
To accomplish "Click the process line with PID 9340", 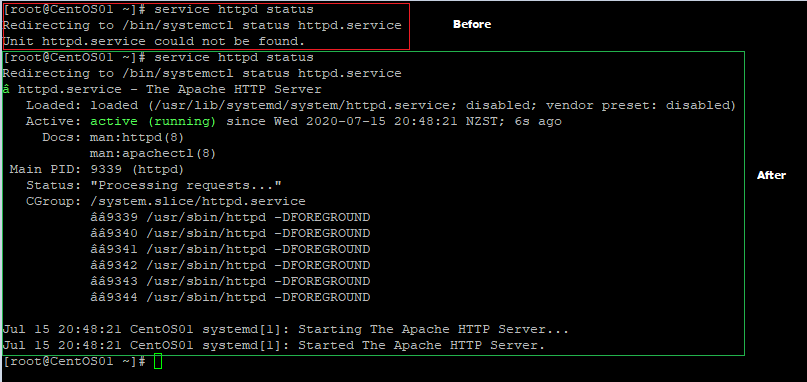I will coord(230,233).
